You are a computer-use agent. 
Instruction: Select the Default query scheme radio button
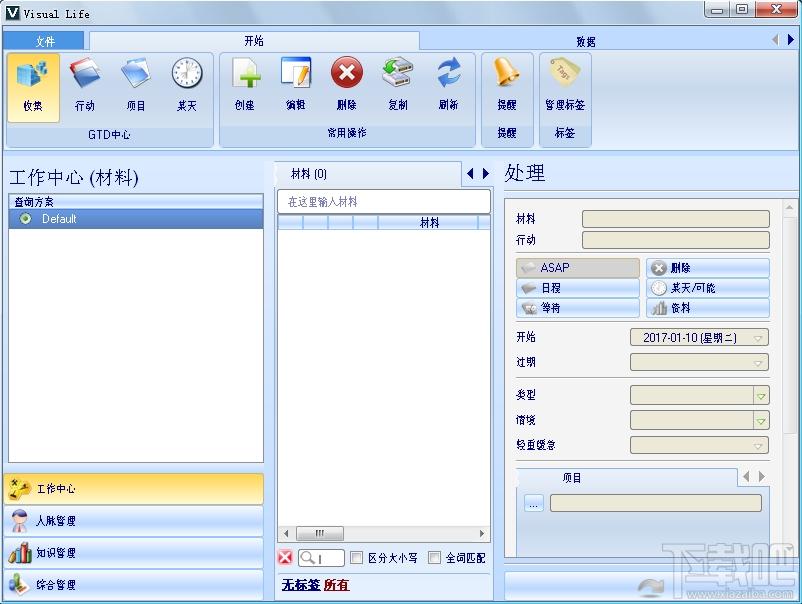click(x=25, y=219)
